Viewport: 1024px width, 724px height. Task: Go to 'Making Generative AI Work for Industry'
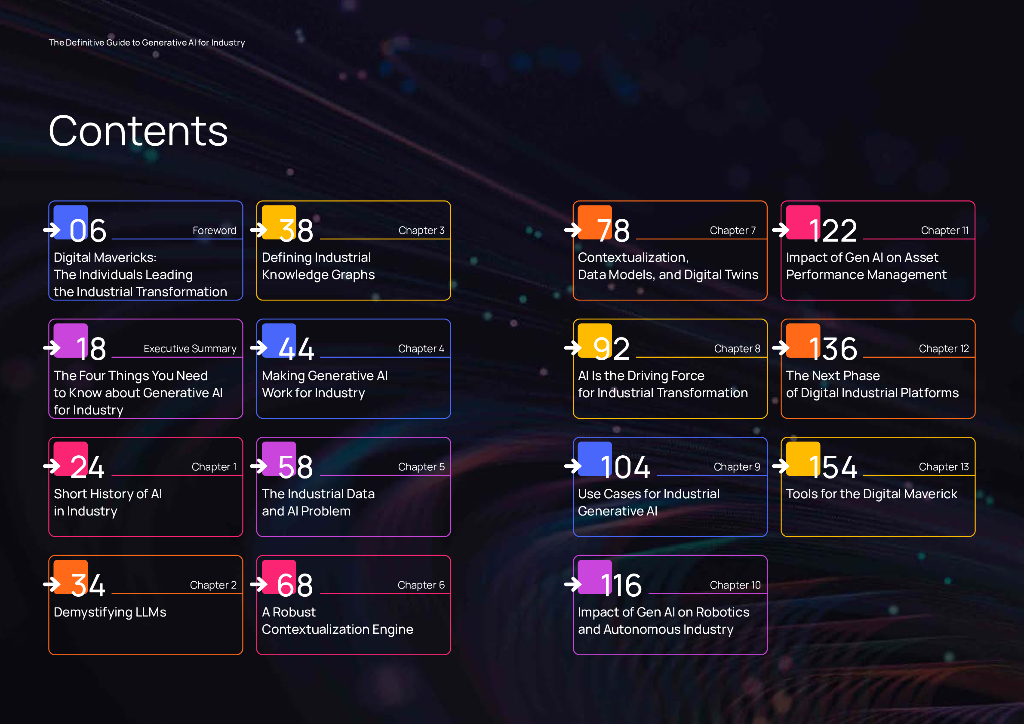325,385
